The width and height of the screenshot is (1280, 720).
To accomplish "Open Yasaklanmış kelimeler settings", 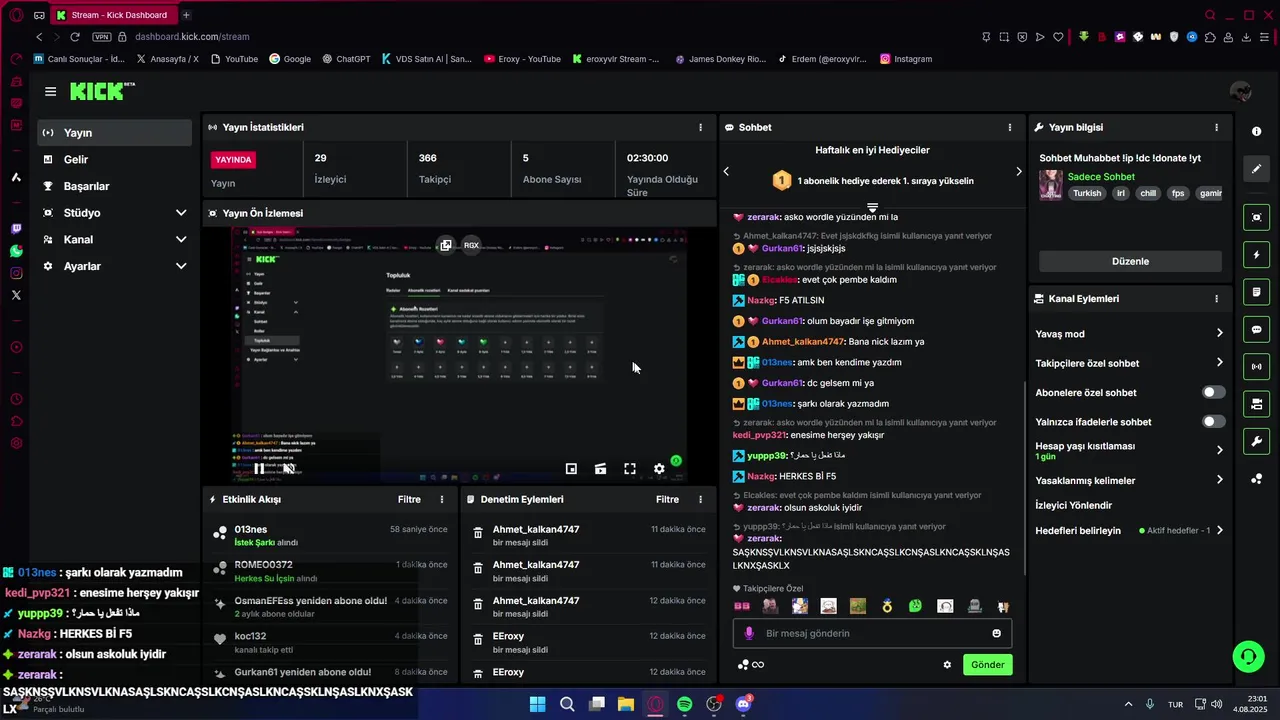I will point(1129,480).
